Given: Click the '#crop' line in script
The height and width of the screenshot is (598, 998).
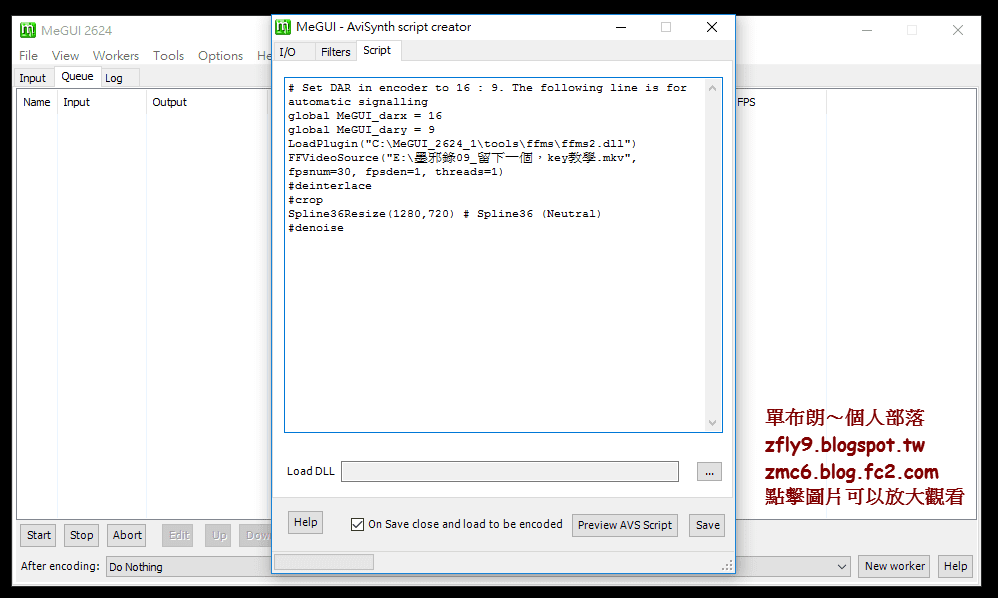Looking at the screenshot, I should [306, 200].
